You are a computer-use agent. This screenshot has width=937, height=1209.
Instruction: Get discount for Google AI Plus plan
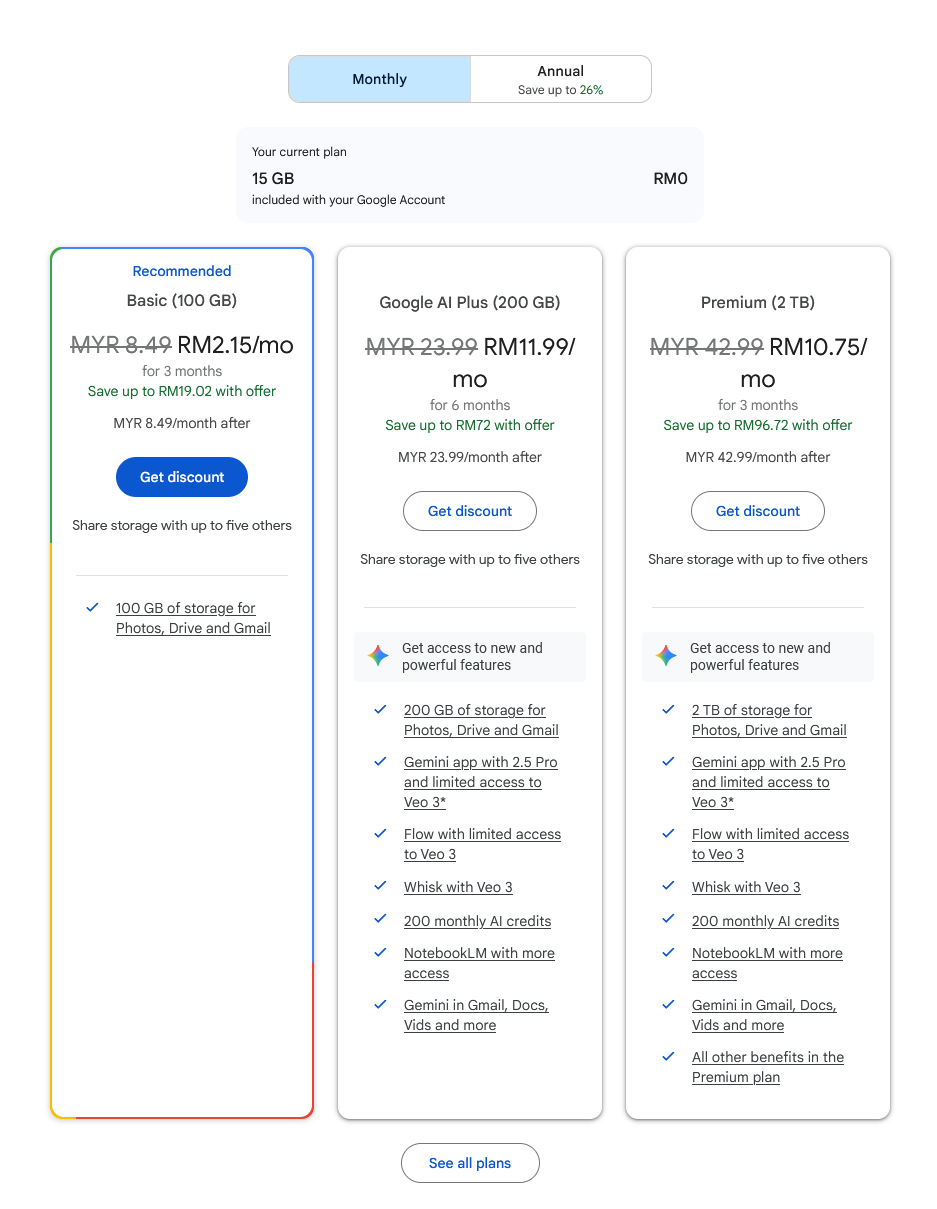470,511
